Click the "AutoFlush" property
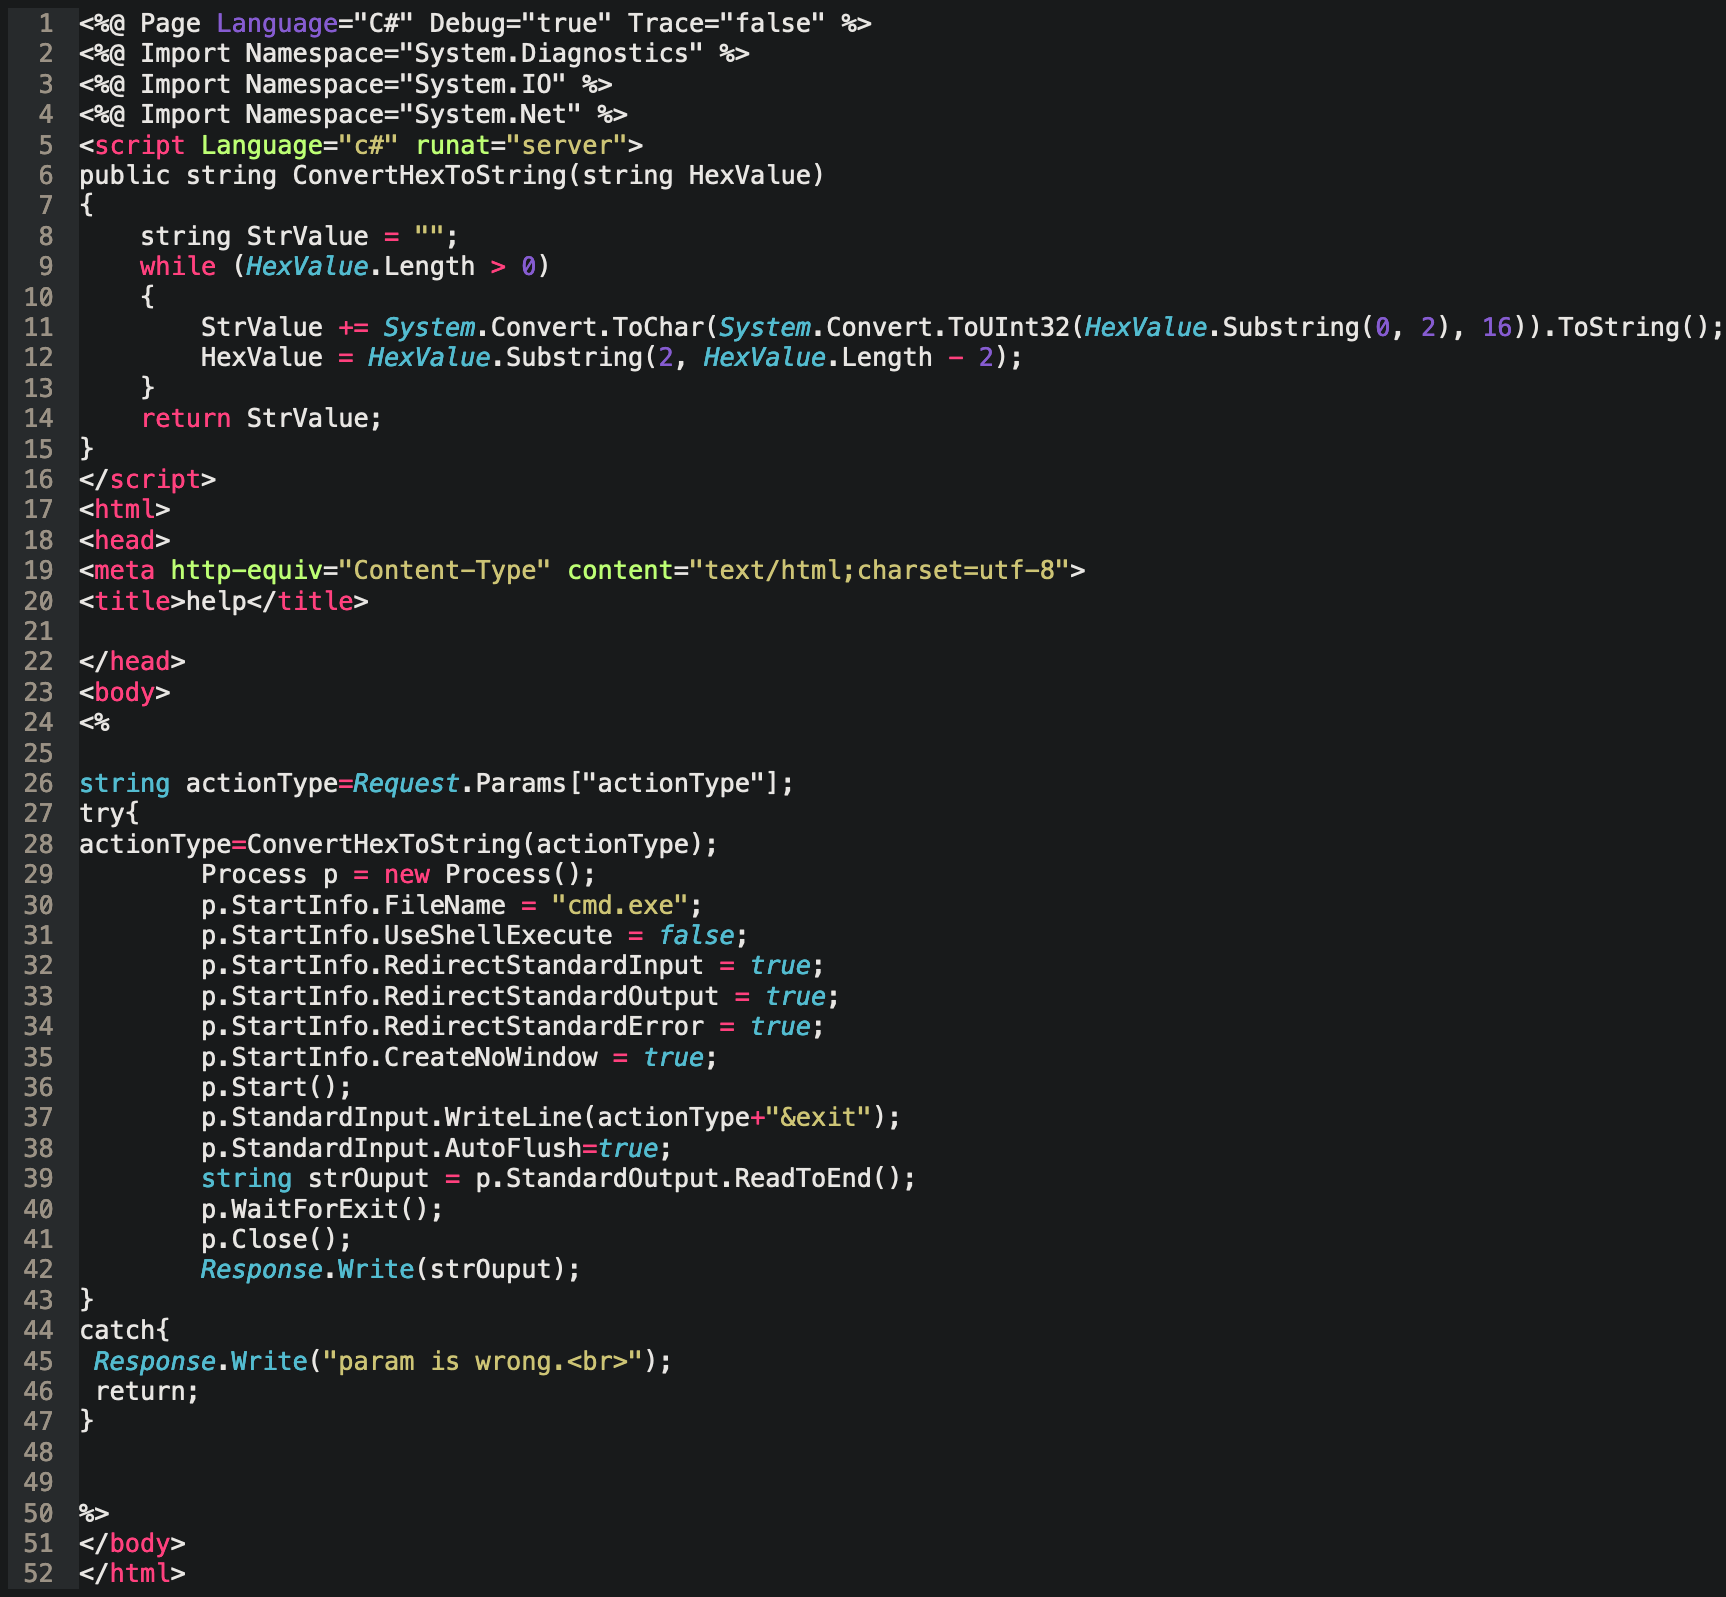The height and width of the screenshot is (1597, 1726). pyautogui.click(x=514, y=1148)
